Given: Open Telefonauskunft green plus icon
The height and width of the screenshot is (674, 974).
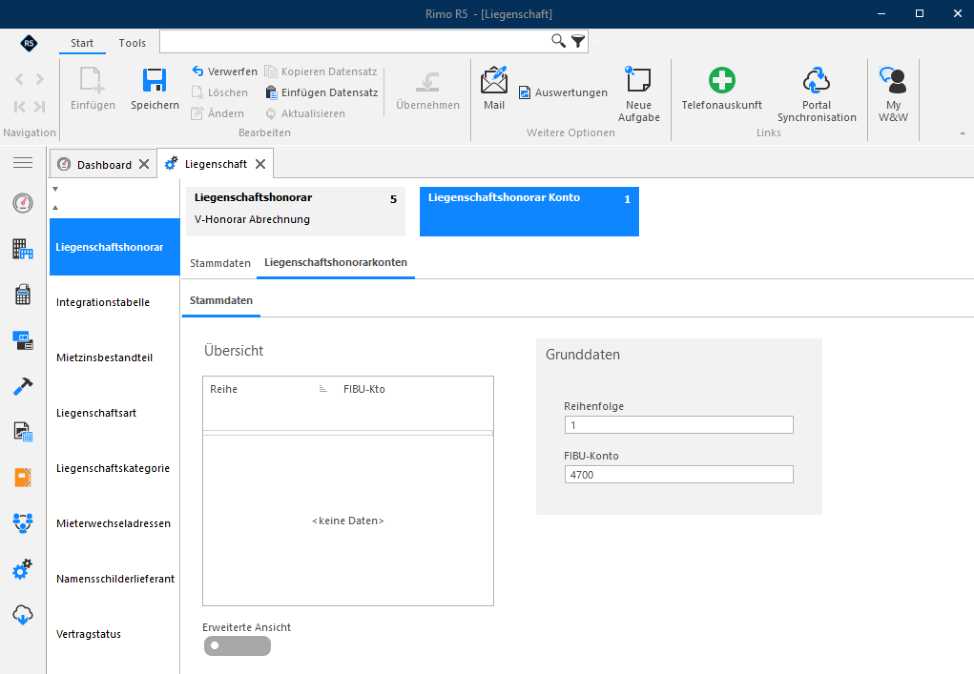Looking at the screenshot, I should (x=722, y=80).
